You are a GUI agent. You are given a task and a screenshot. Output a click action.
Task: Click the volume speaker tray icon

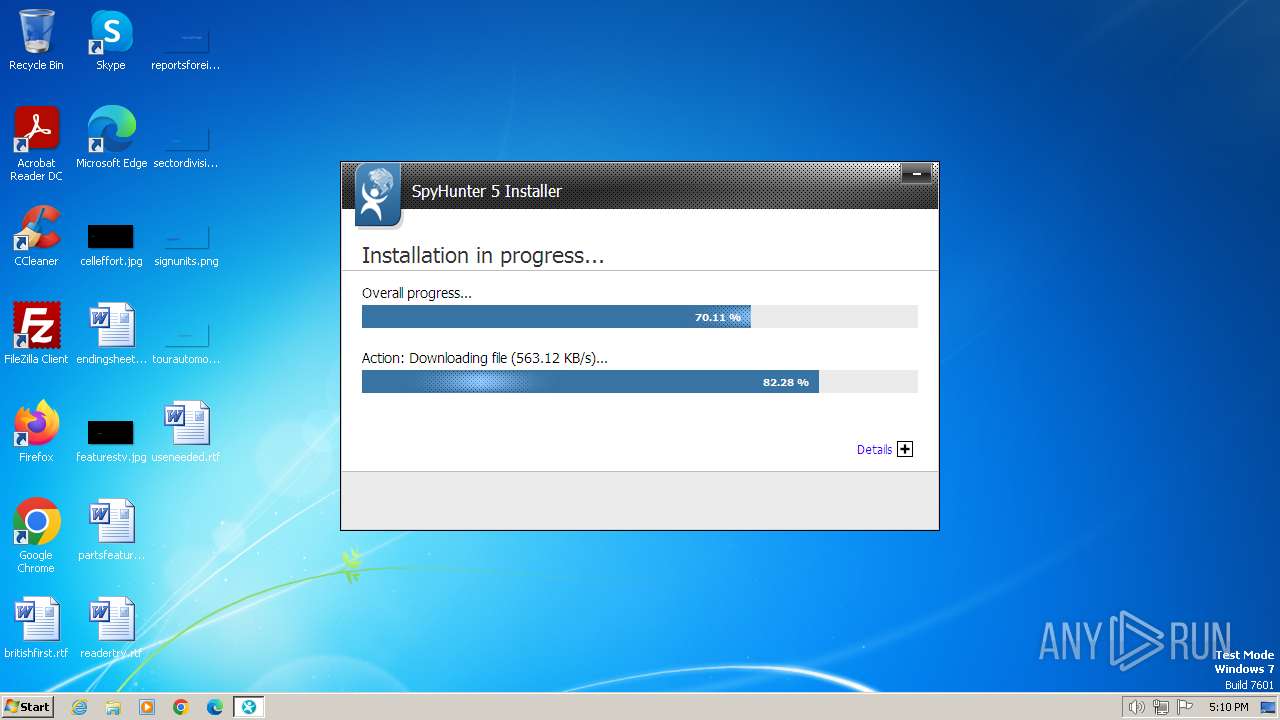tap(1136, 707)
